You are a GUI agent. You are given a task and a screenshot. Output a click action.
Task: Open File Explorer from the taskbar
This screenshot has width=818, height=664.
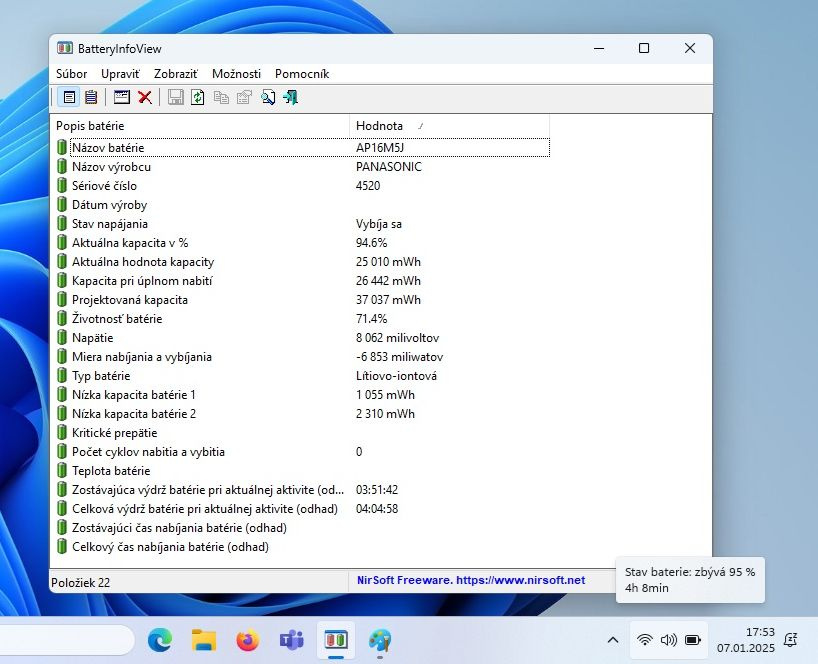(204, 640)
